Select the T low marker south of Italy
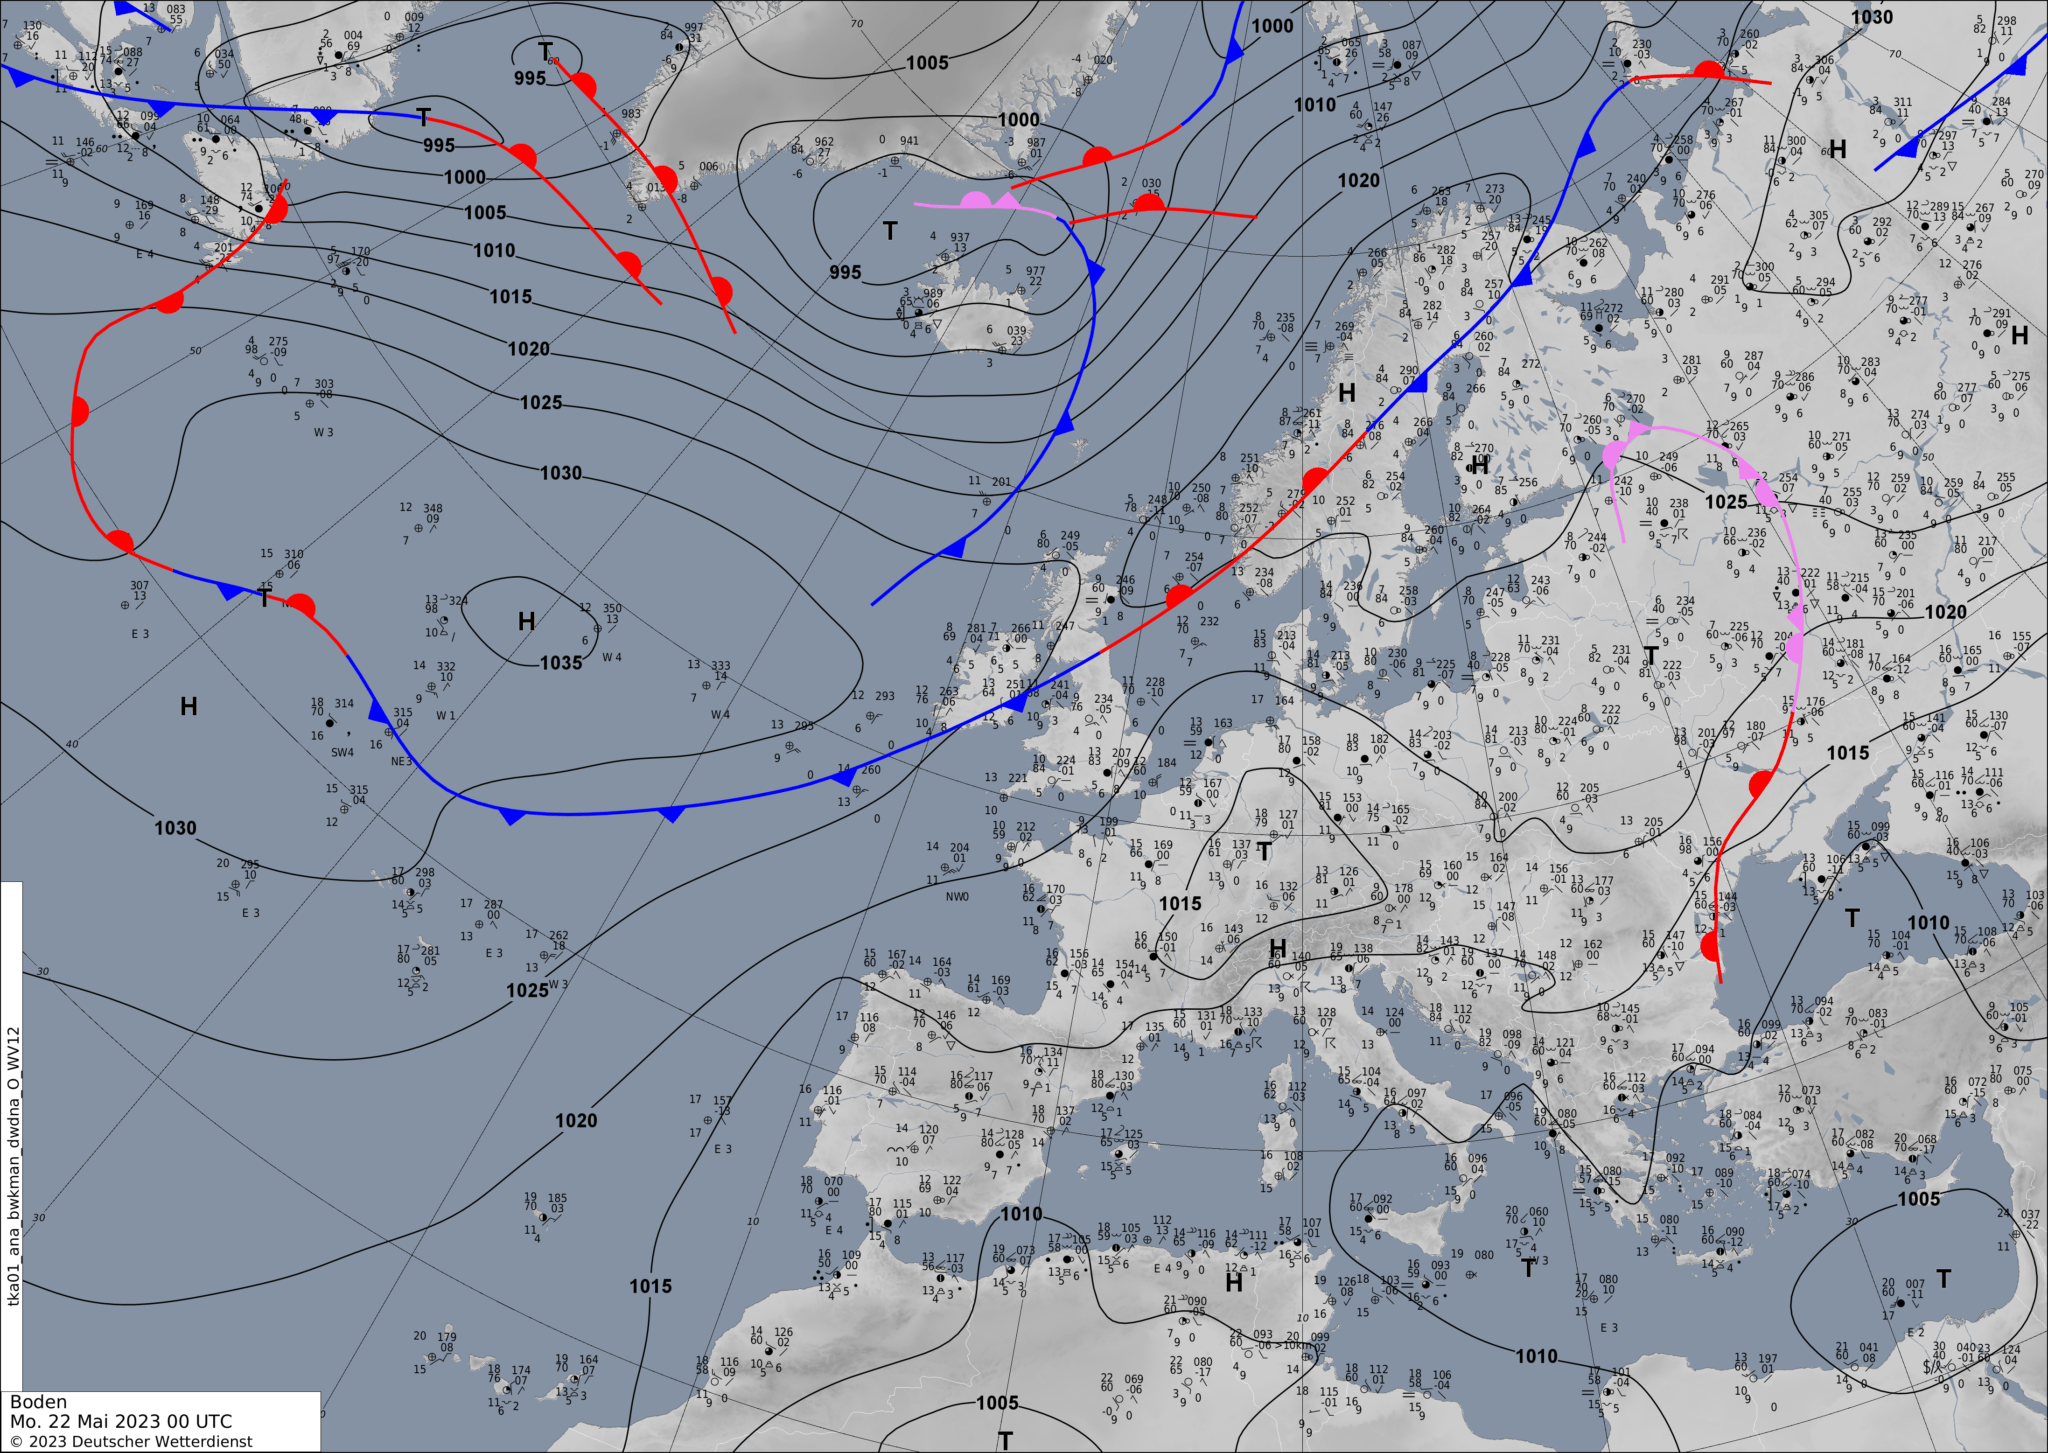 point(1527,1268)
